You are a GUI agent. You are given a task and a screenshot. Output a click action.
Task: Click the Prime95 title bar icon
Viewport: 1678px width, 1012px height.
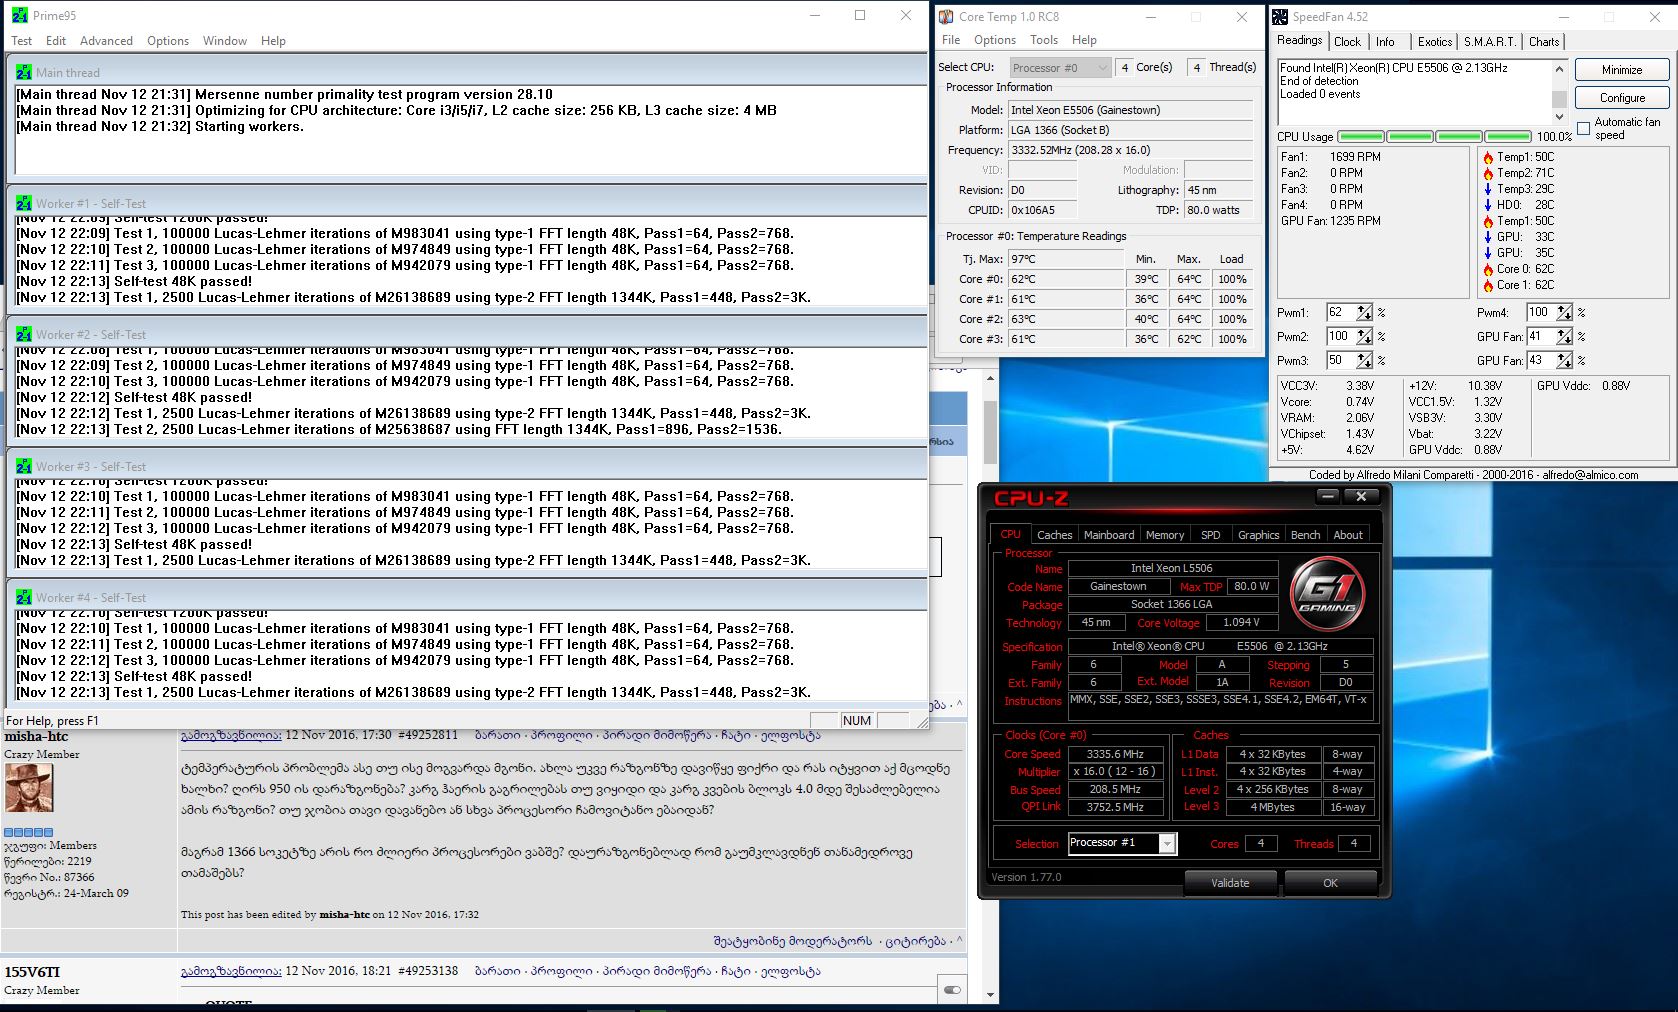click(19, 16)
